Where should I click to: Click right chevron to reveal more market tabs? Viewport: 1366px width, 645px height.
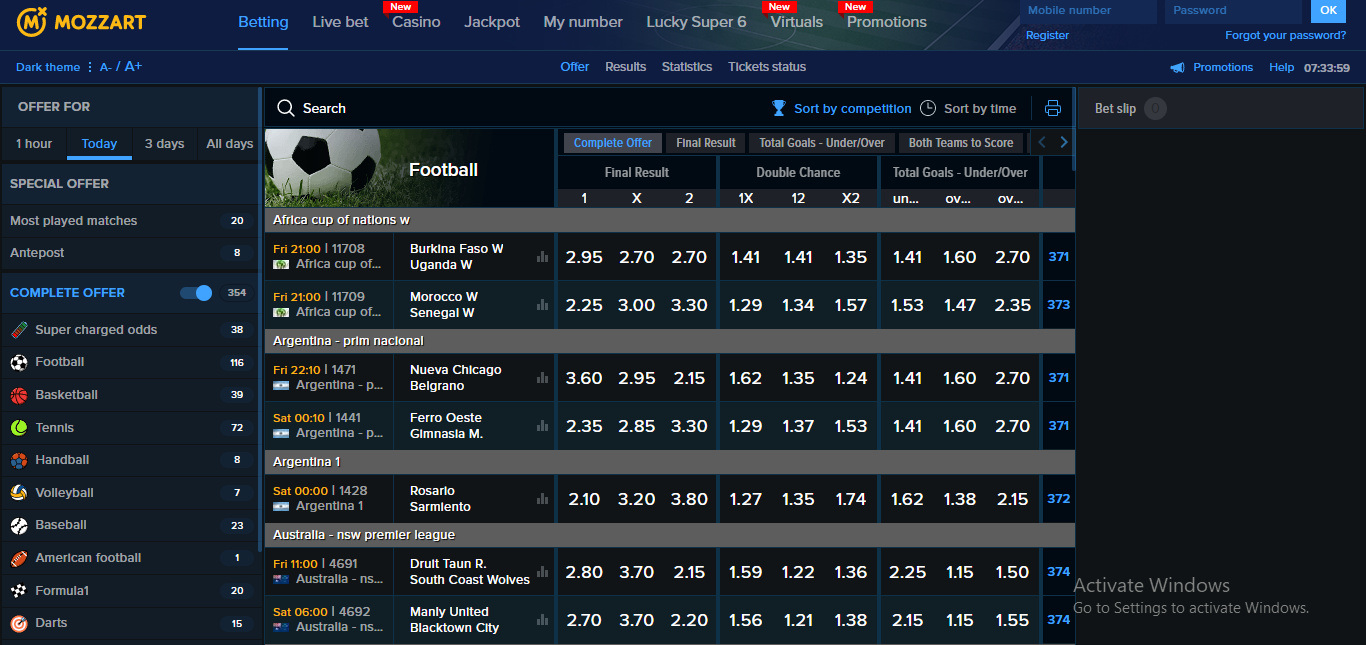coord(1063,142)
